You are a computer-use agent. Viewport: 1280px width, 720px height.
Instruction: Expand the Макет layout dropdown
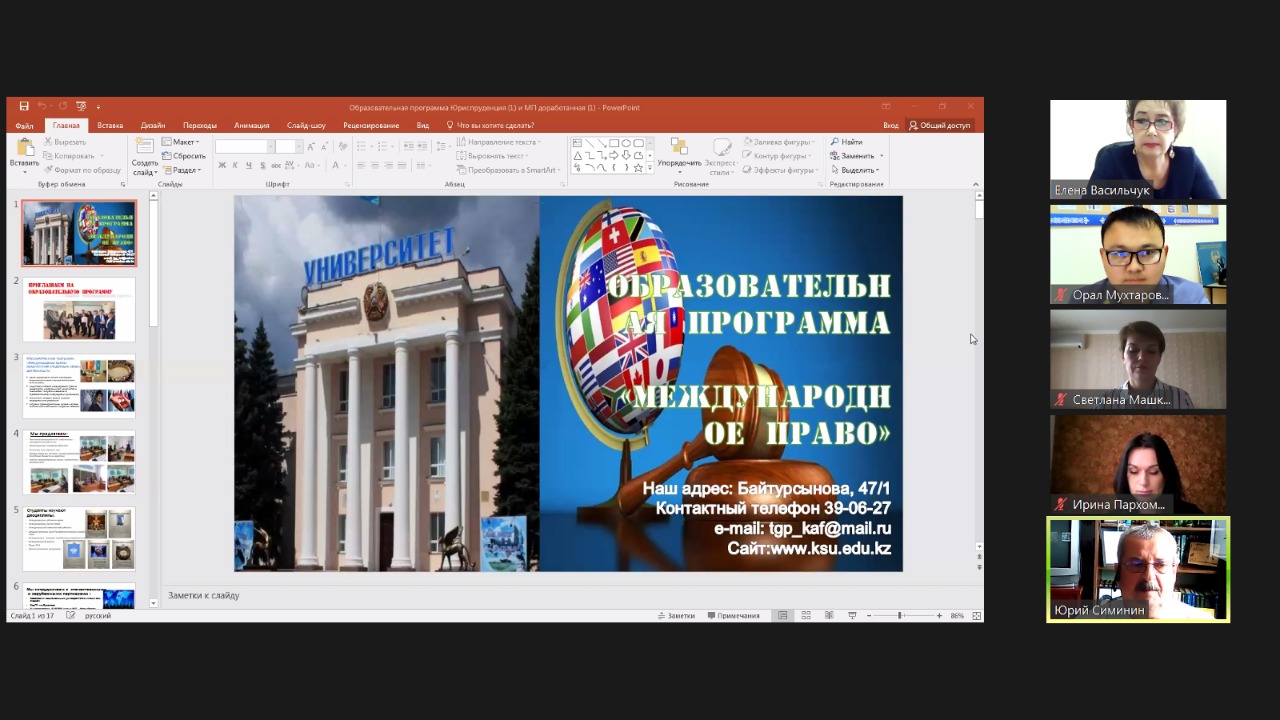181,142
